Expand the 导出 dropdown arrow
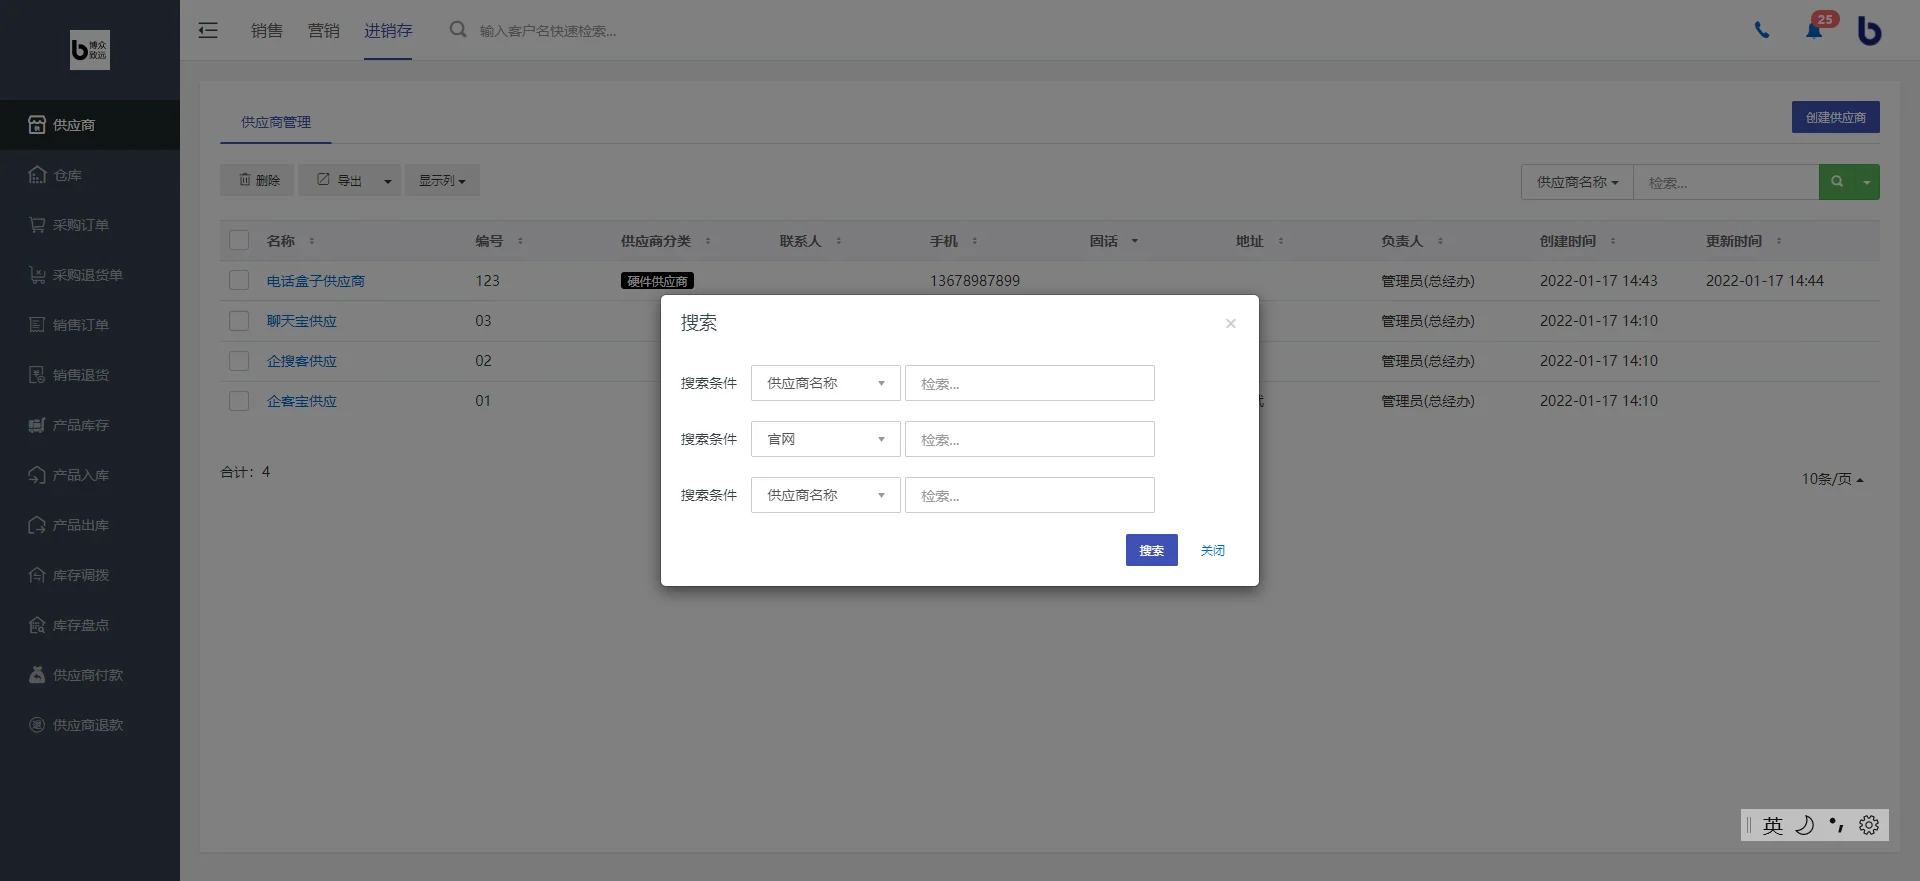1920x881 pixels. coord(388,181)
